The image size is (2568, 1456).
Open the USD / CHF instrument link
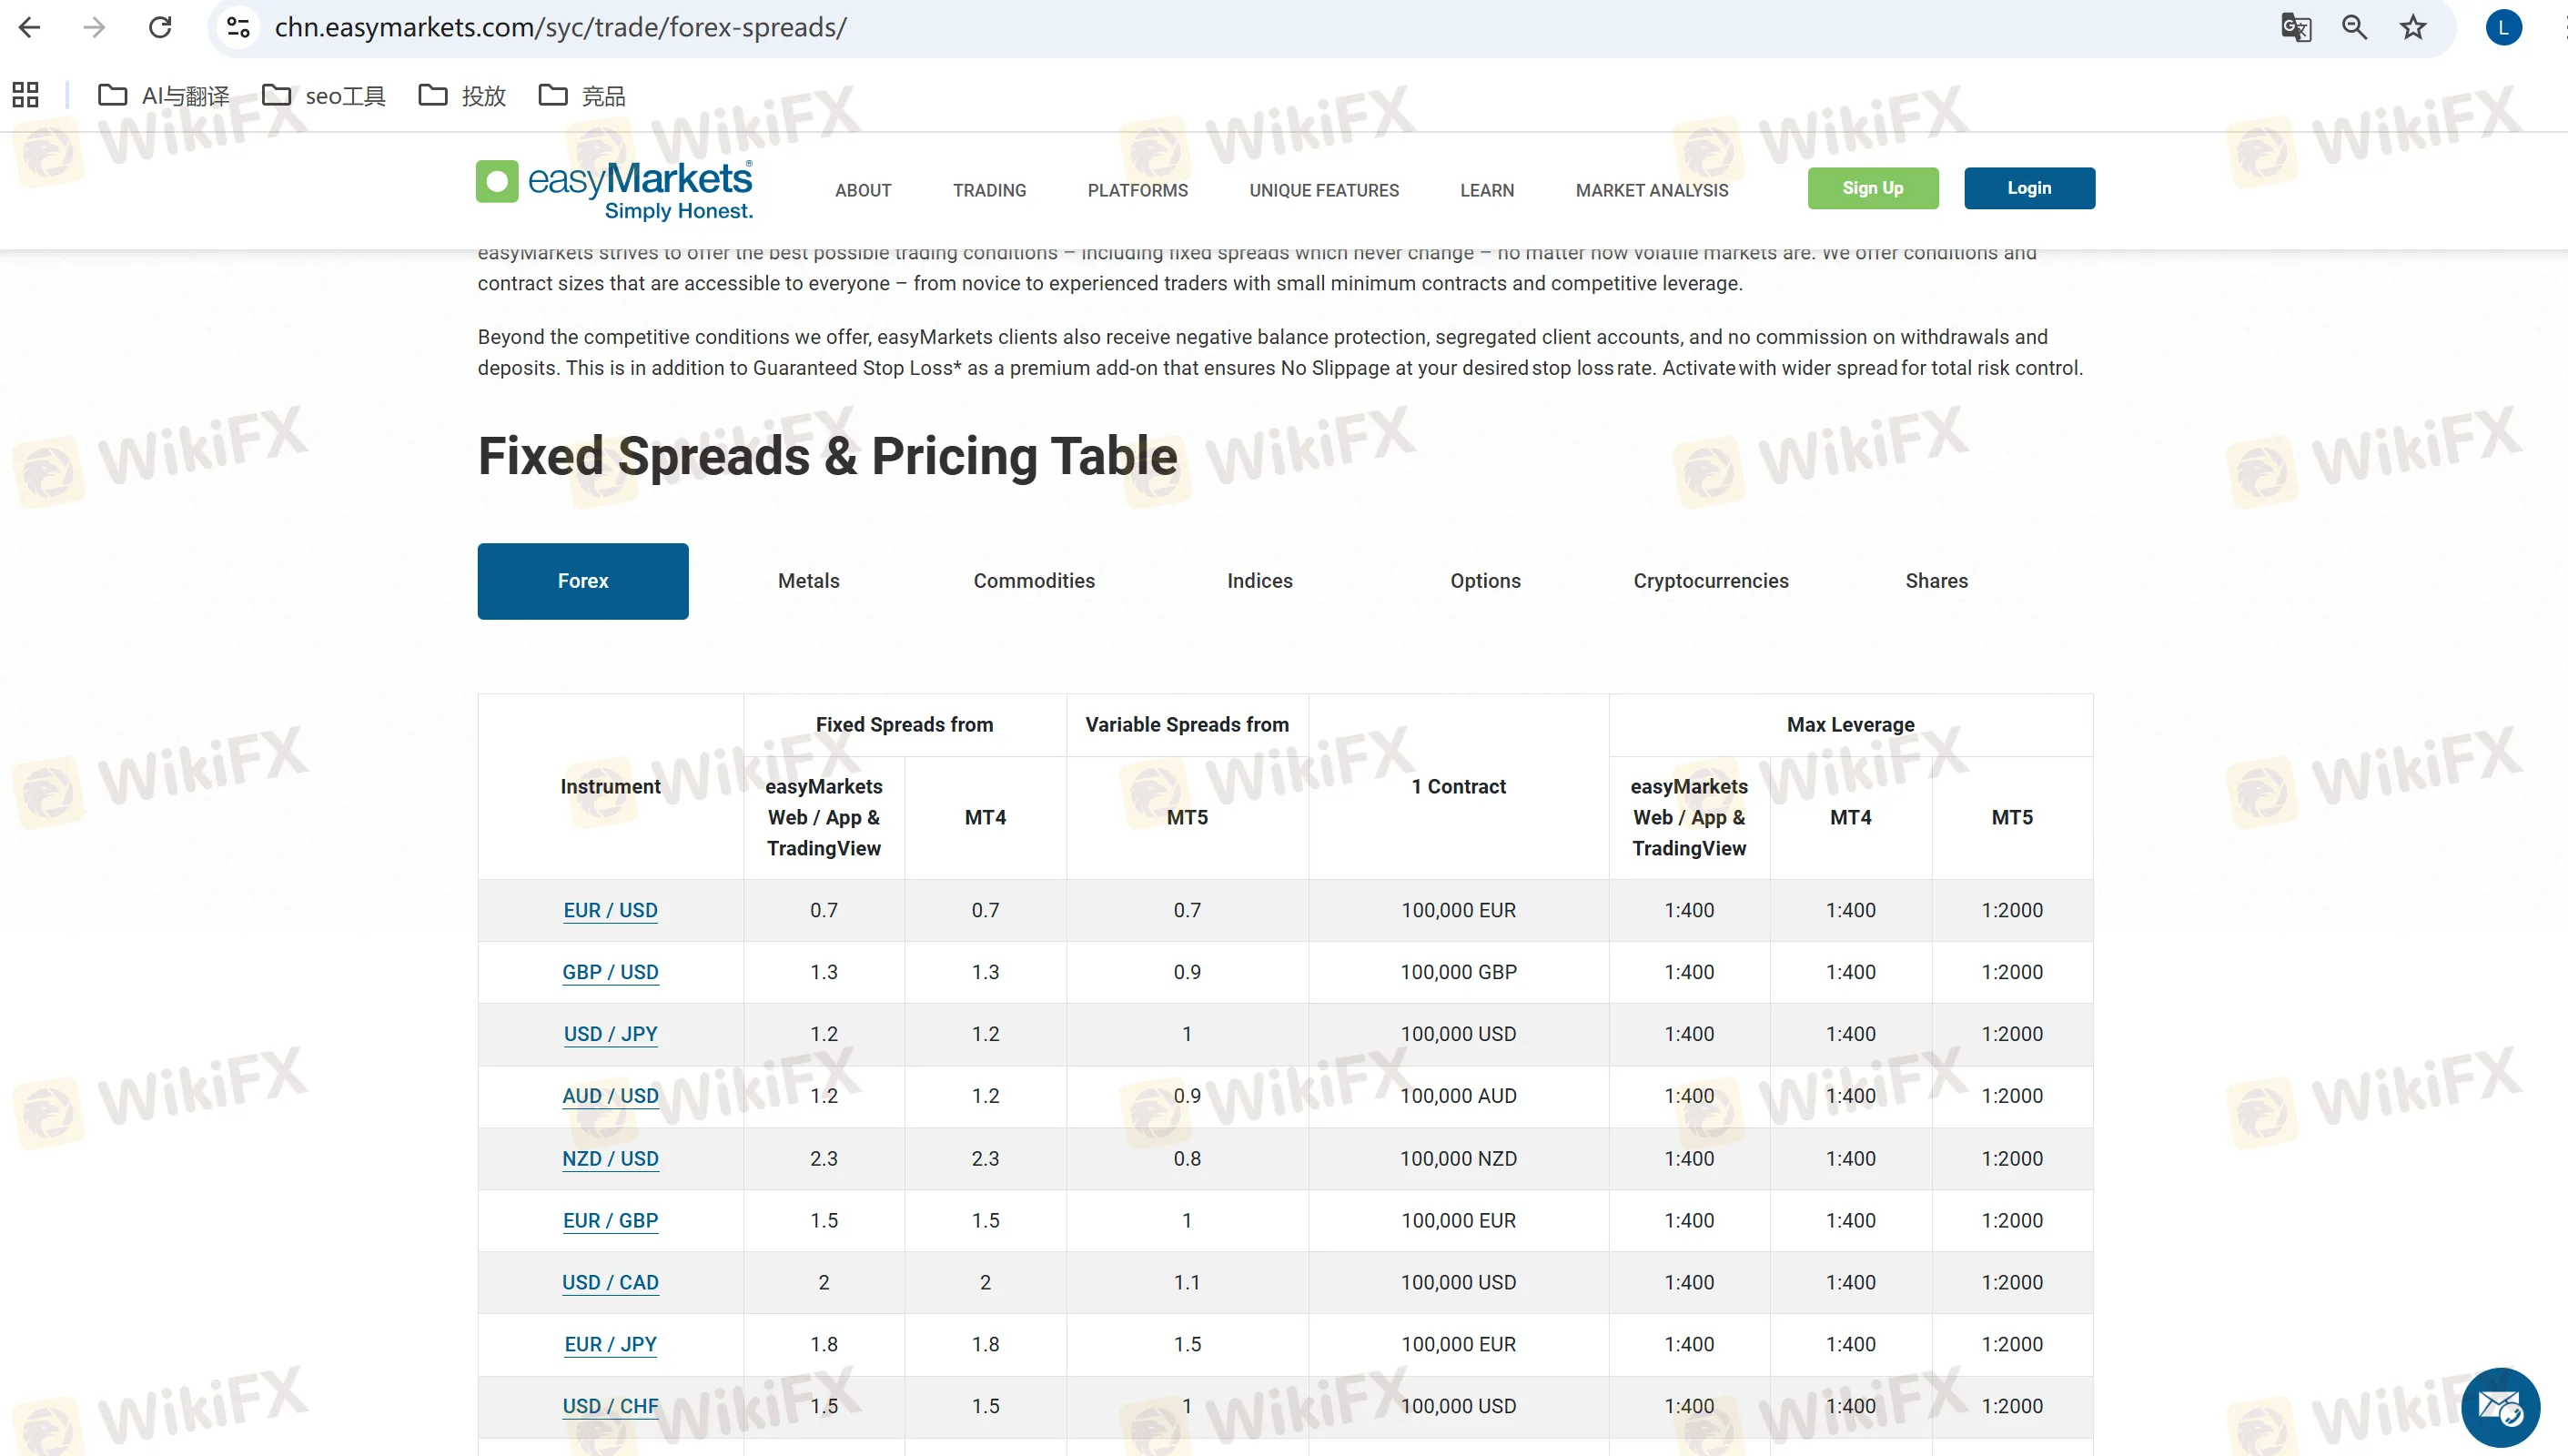(x=610, y=1407)
